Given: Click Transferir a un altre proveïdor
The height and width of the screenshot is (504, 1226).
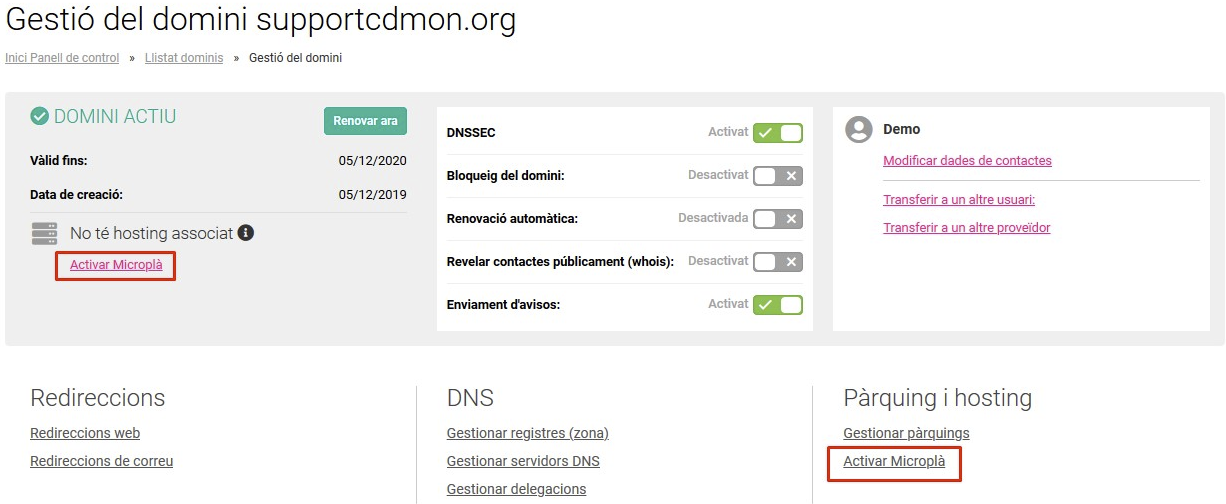Looking at the screenshot, I should point(966,228).
